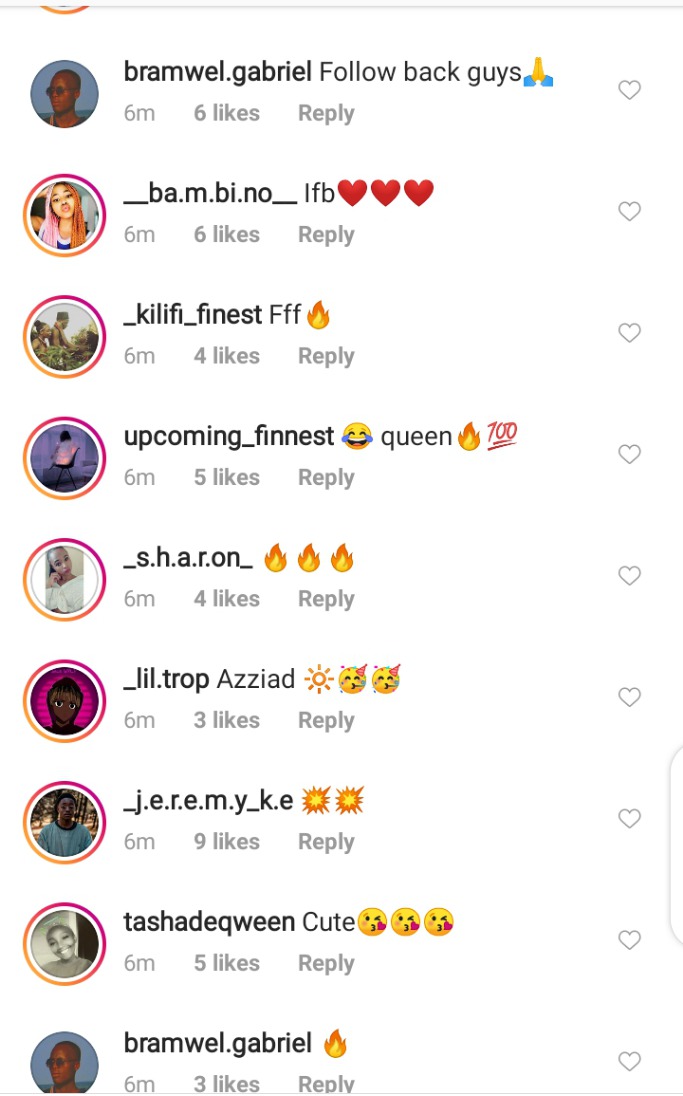Viewport: 683px width, 1096px height.
Task: View _kilifi_finest avatar story
Action: click(x=64, y=337)
